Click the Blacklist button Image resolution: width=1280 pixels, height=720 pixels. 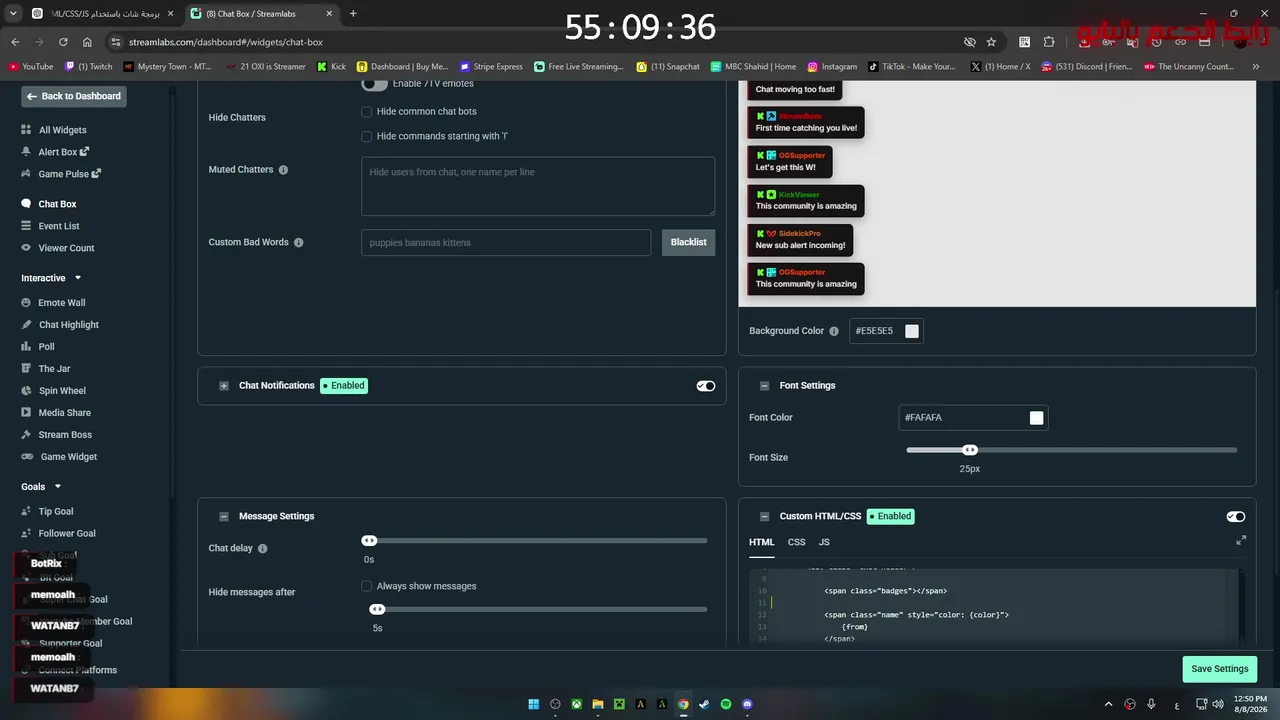point(688,242)
